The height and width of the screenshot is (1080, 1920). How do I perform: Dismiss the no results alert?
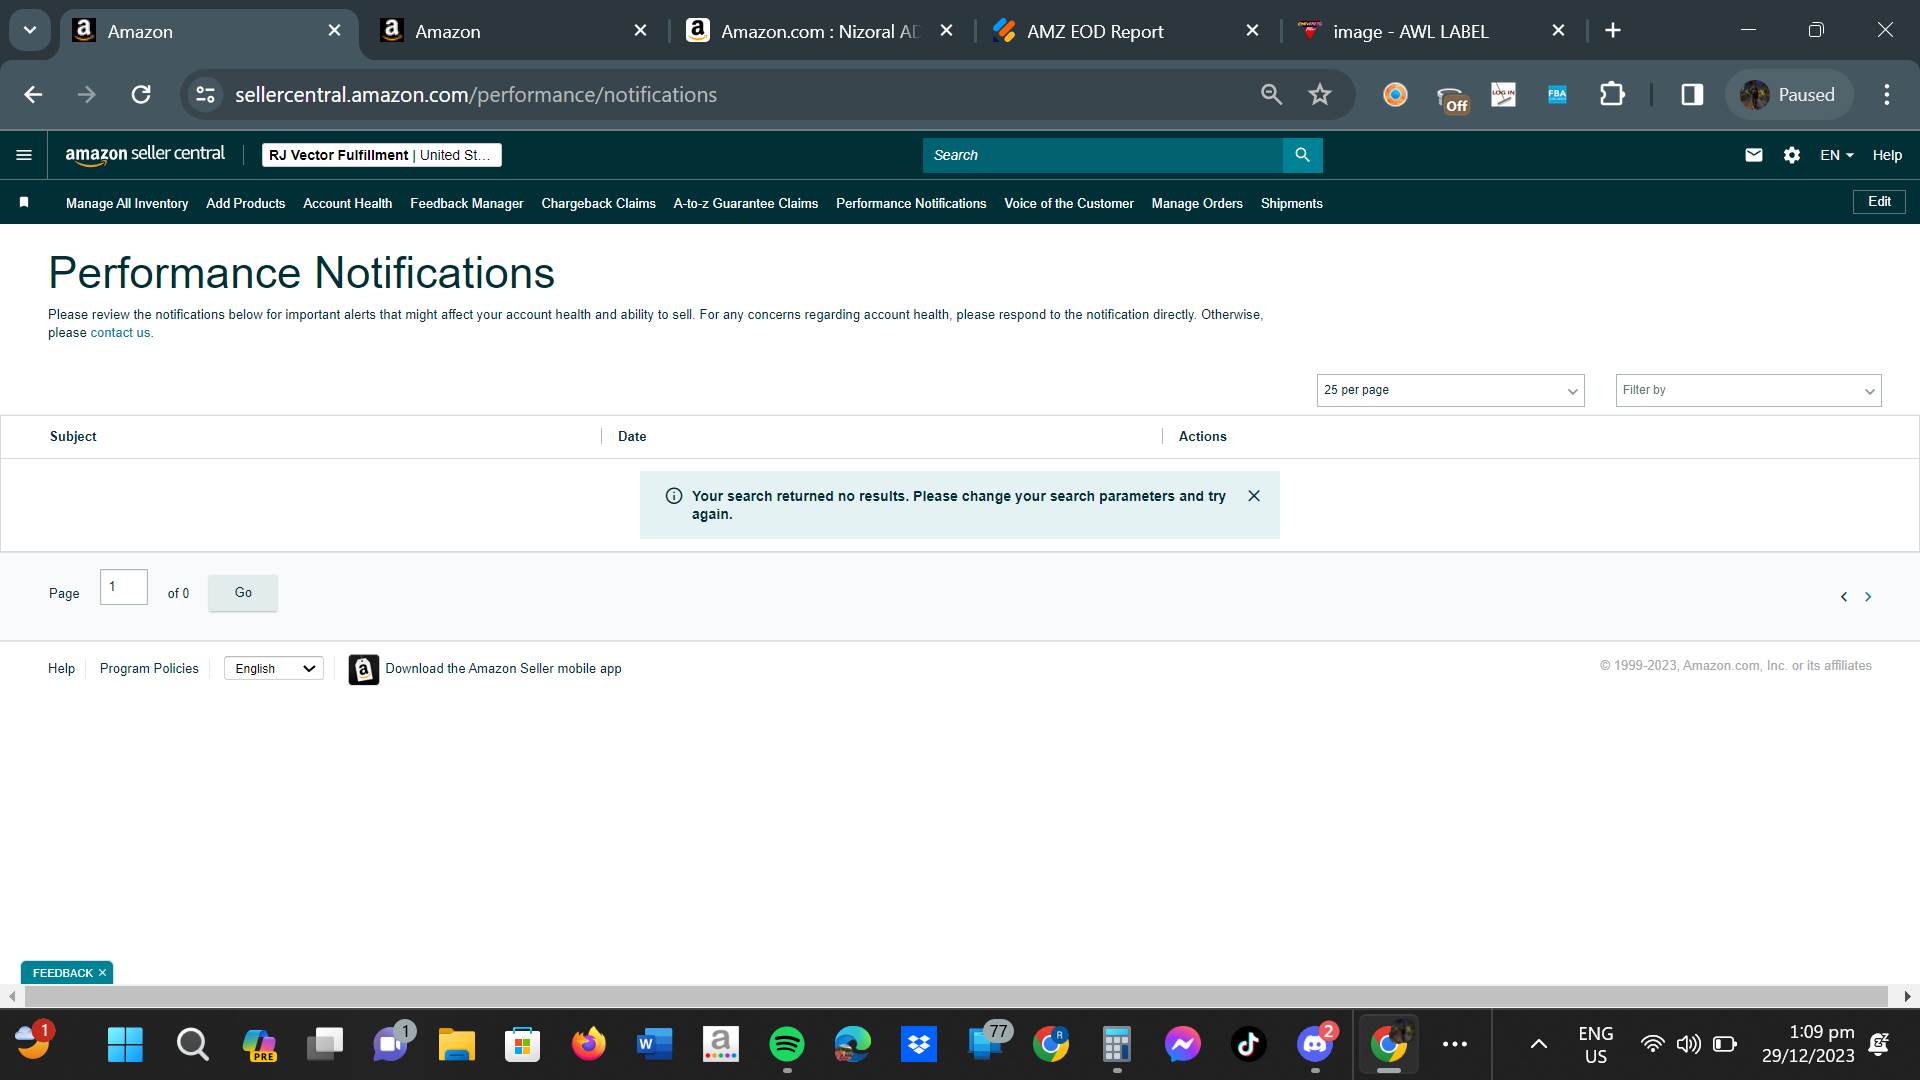tap(1254, 496)
